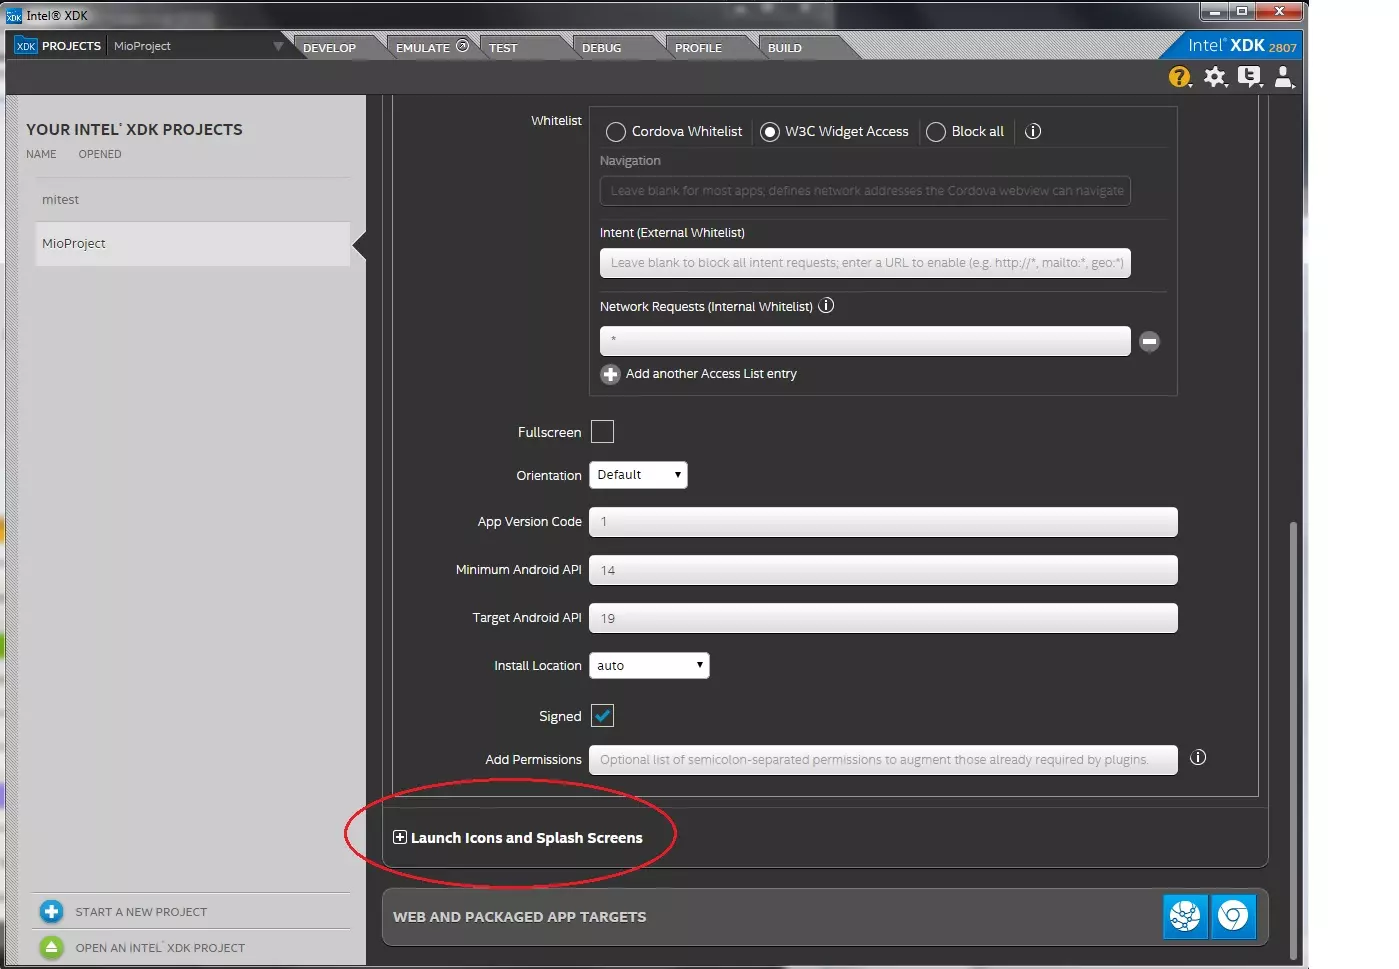Image resolution: width=1399 pixels, height=969 pixels.
Task: Click the App Version Code field
Action: [883, 522]
